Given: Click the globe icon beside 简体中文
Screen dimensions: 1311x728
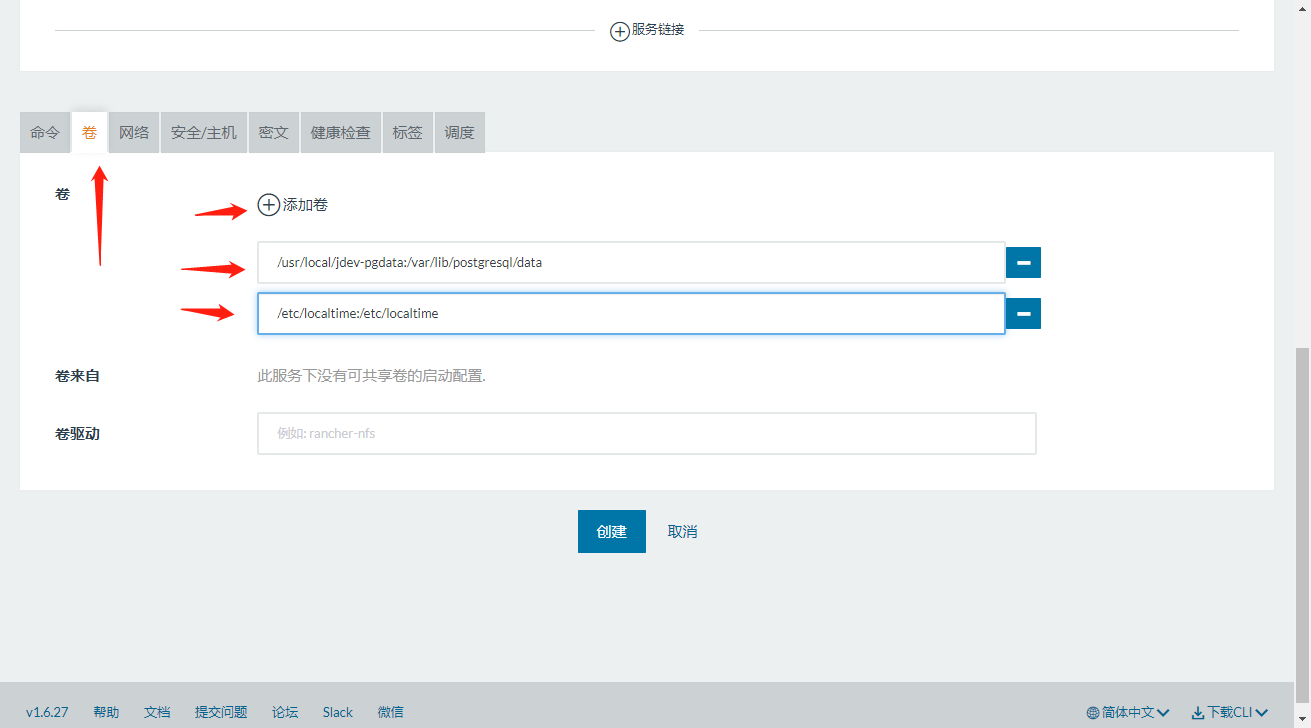Looking at the screenshot, I should point(1093,713).
